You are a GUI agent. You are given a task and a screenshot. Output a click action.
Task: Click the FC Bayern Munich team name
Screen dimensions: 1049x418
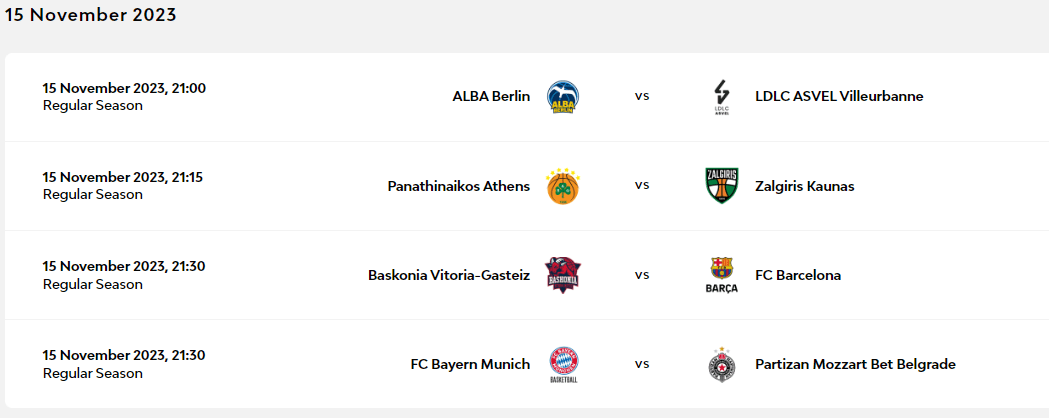(470, 364)
